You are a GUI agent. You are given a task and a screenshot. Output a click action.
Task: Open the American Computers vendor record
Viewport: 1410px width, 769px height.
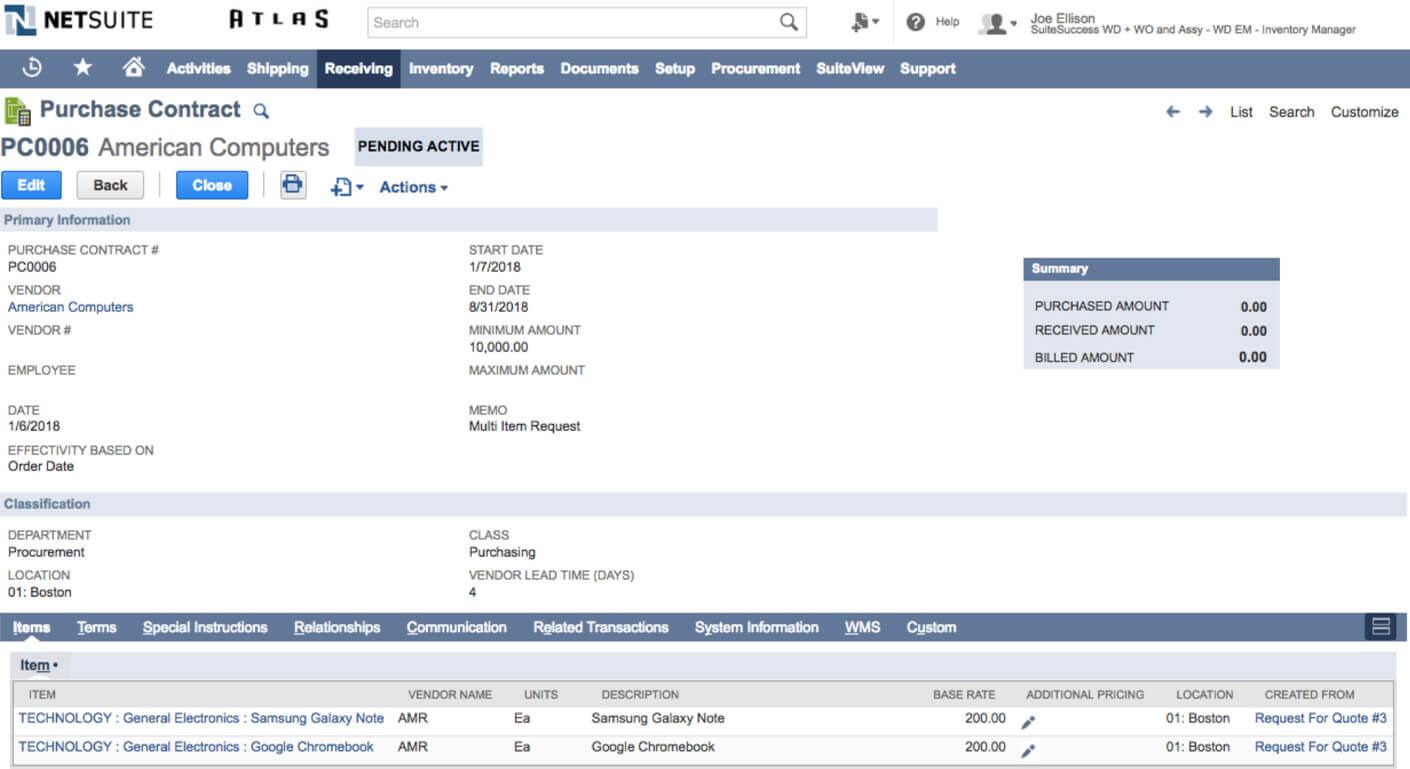coord(69,307)
